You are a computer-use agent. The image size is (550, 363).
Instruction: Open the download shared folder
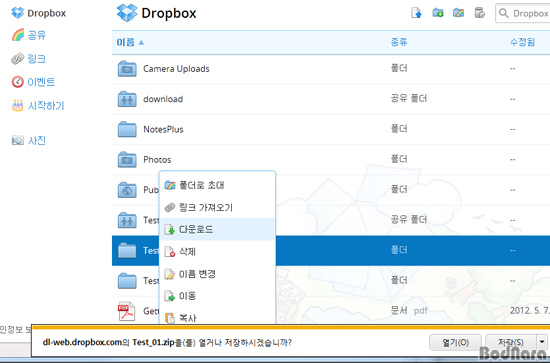click(x=163, y=99)
